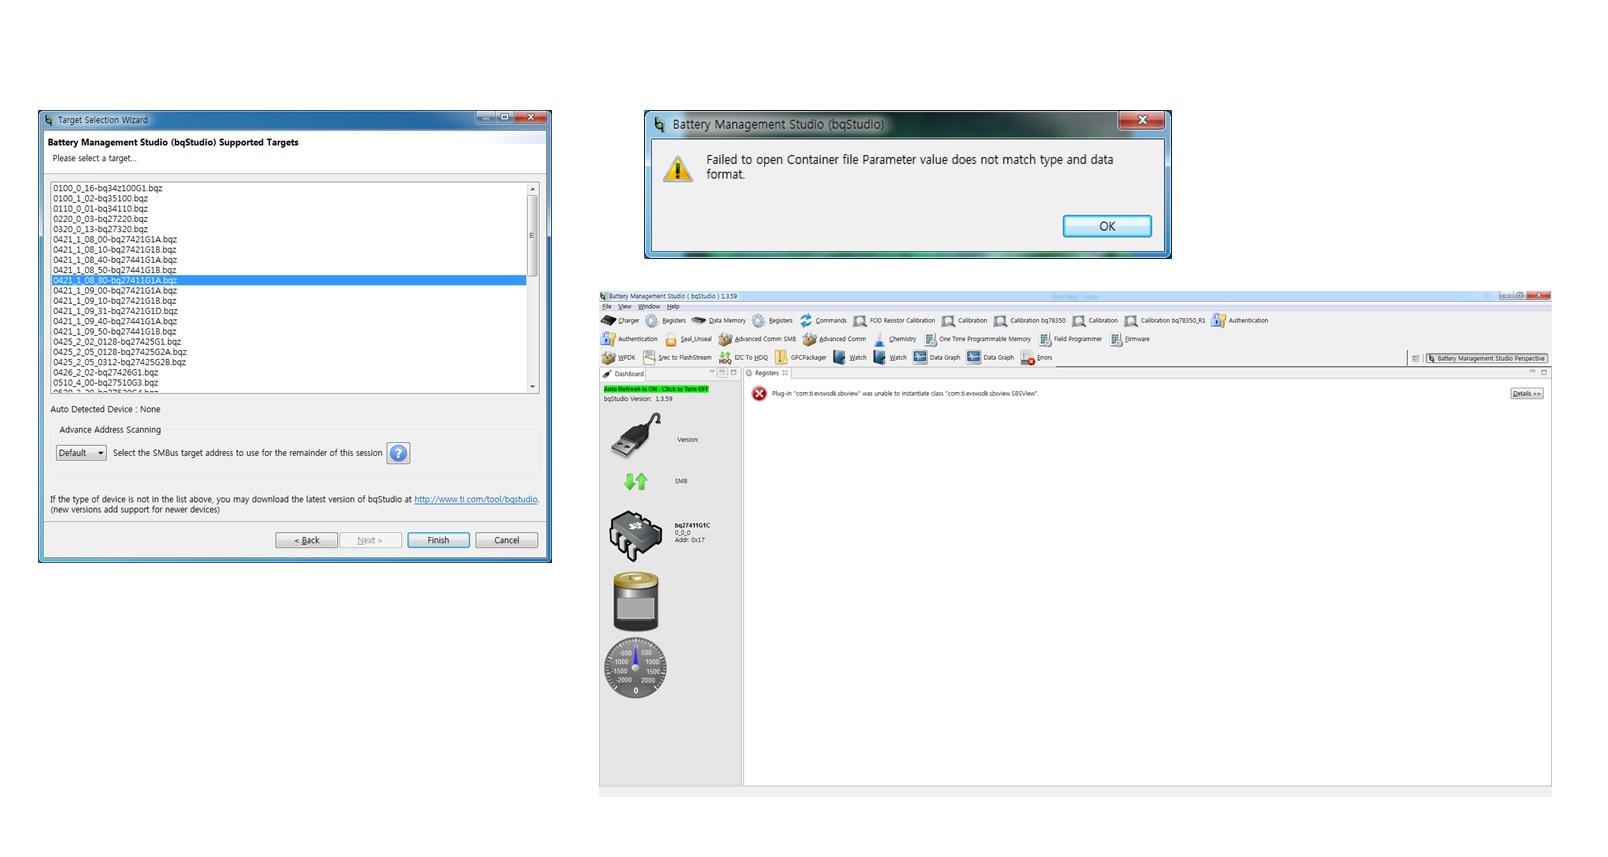The height and width of the screenshot is (857, 1608).
Task: Open the View menu in bqStudio
Action: coord(624,306)
